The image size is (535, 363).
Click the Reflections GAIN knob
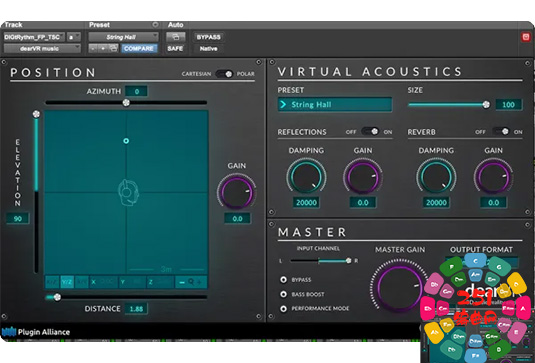(363, 177)
